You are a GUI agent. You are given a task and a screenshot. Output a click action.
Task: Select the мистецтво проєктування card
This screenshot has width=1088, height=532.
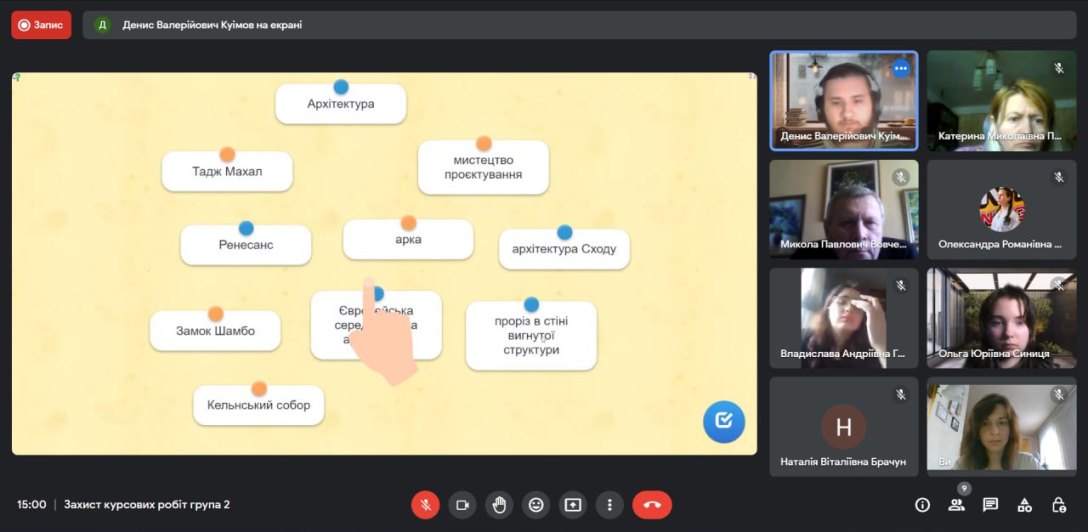[x=483, y=167]
